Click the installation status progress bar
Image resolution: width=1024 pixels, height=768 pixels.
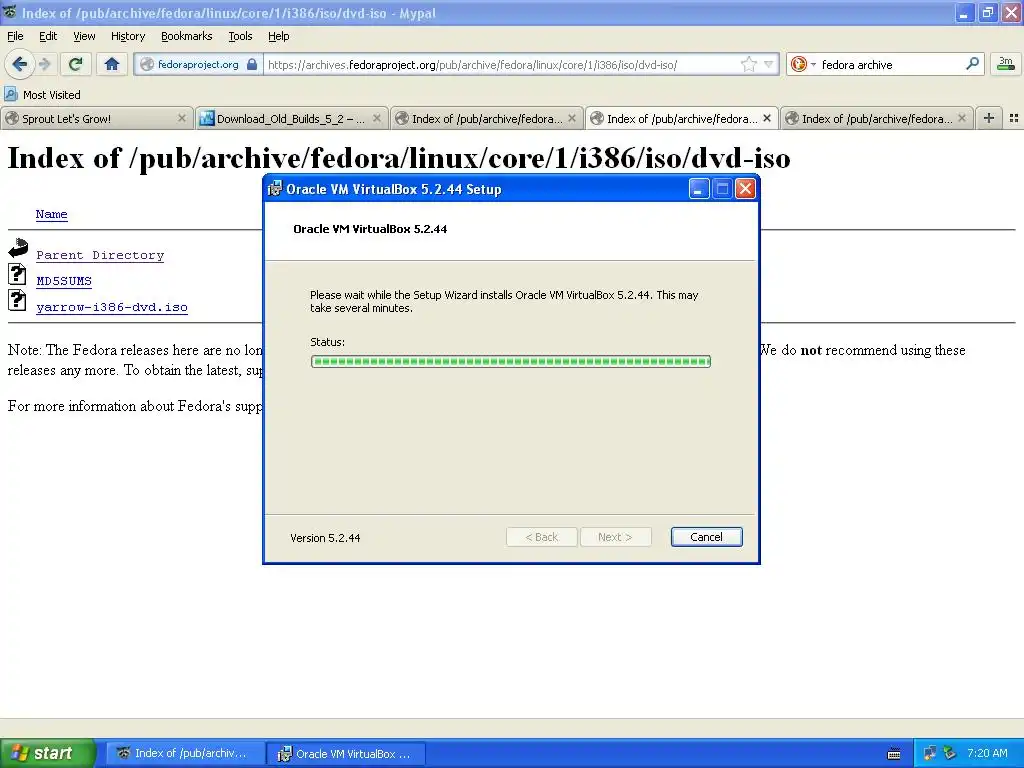point(511,361)
